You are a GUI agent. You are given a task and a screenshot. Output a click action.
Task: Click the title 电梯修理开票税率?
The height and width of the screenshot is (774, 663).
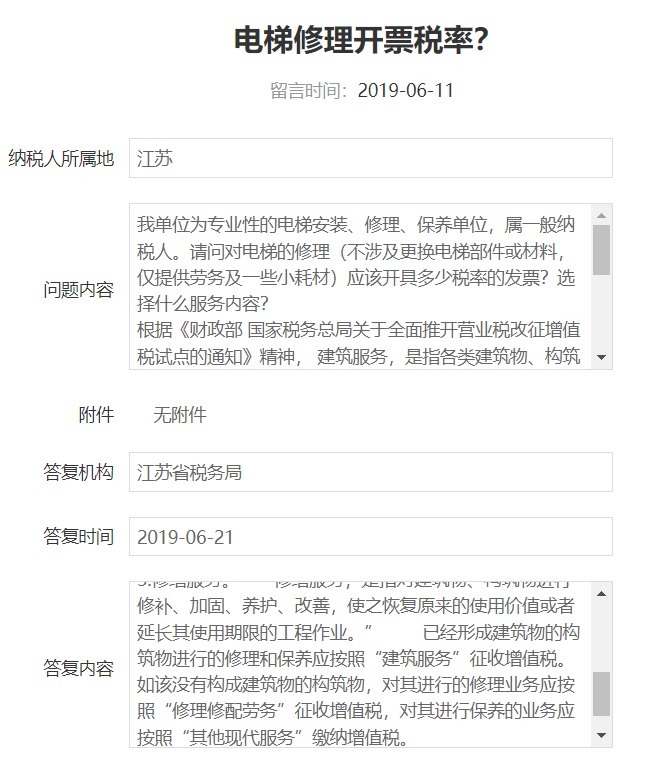361,39
